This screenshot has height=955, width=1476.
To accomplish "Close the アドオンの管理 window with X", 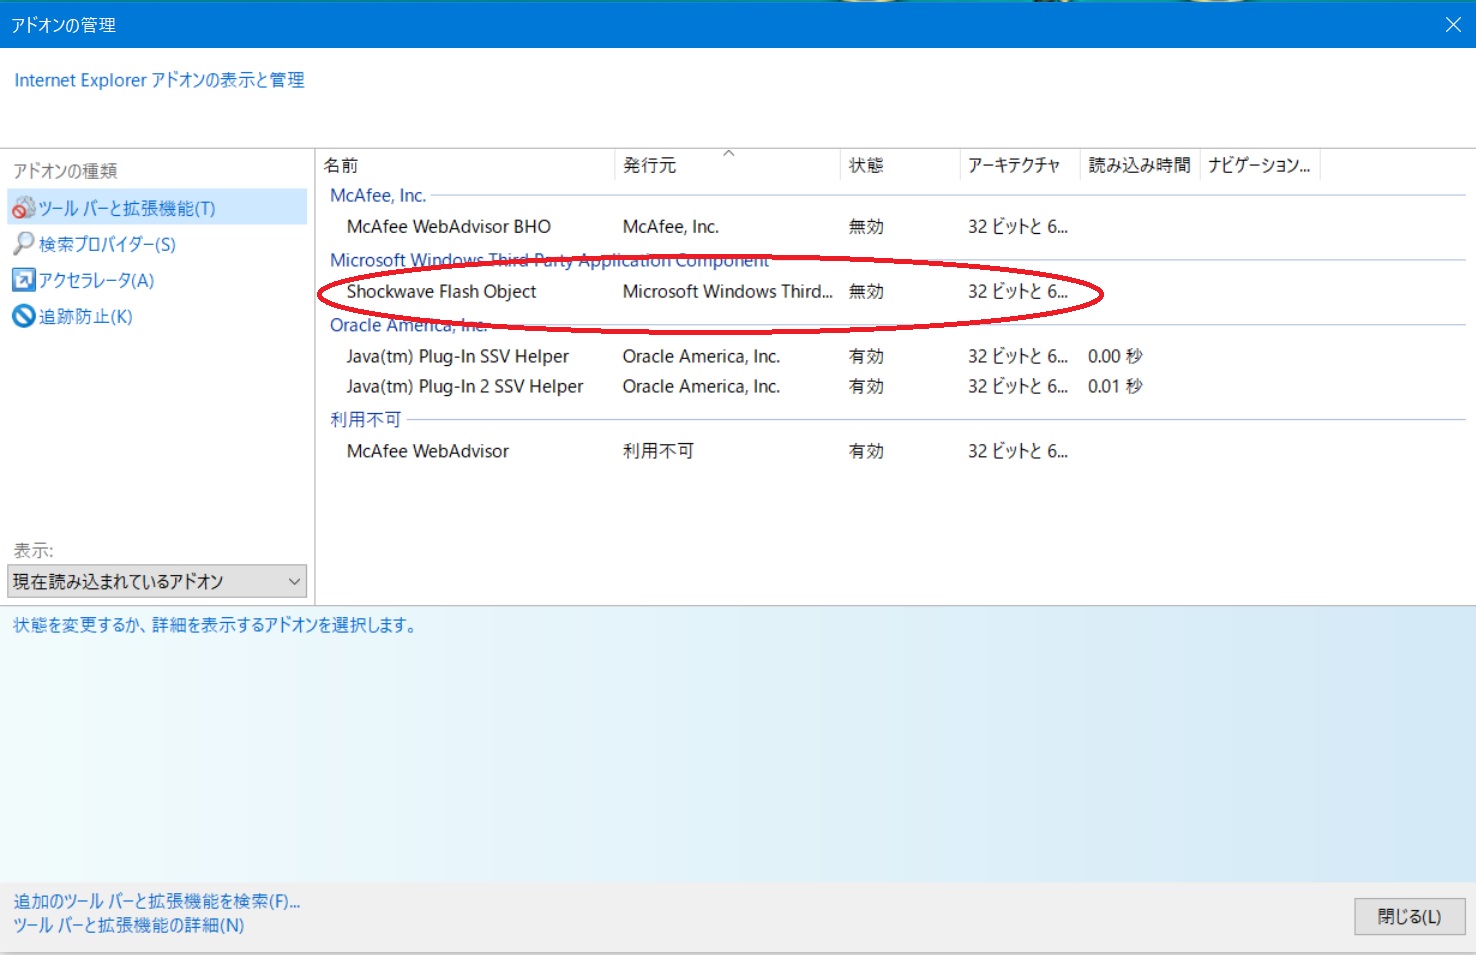I will (1453, 25).
